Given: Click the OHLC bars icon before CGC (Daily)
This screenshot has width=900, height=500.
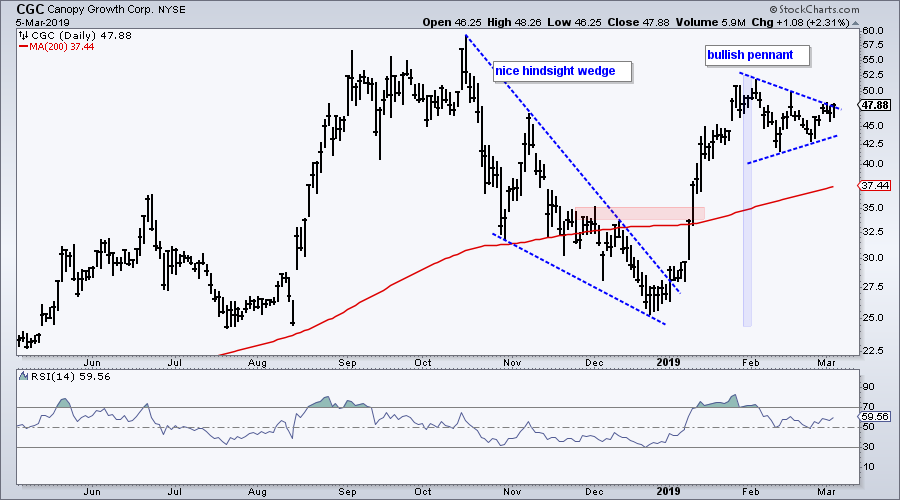Looking at the screenshot, I should tap(24, 36).
